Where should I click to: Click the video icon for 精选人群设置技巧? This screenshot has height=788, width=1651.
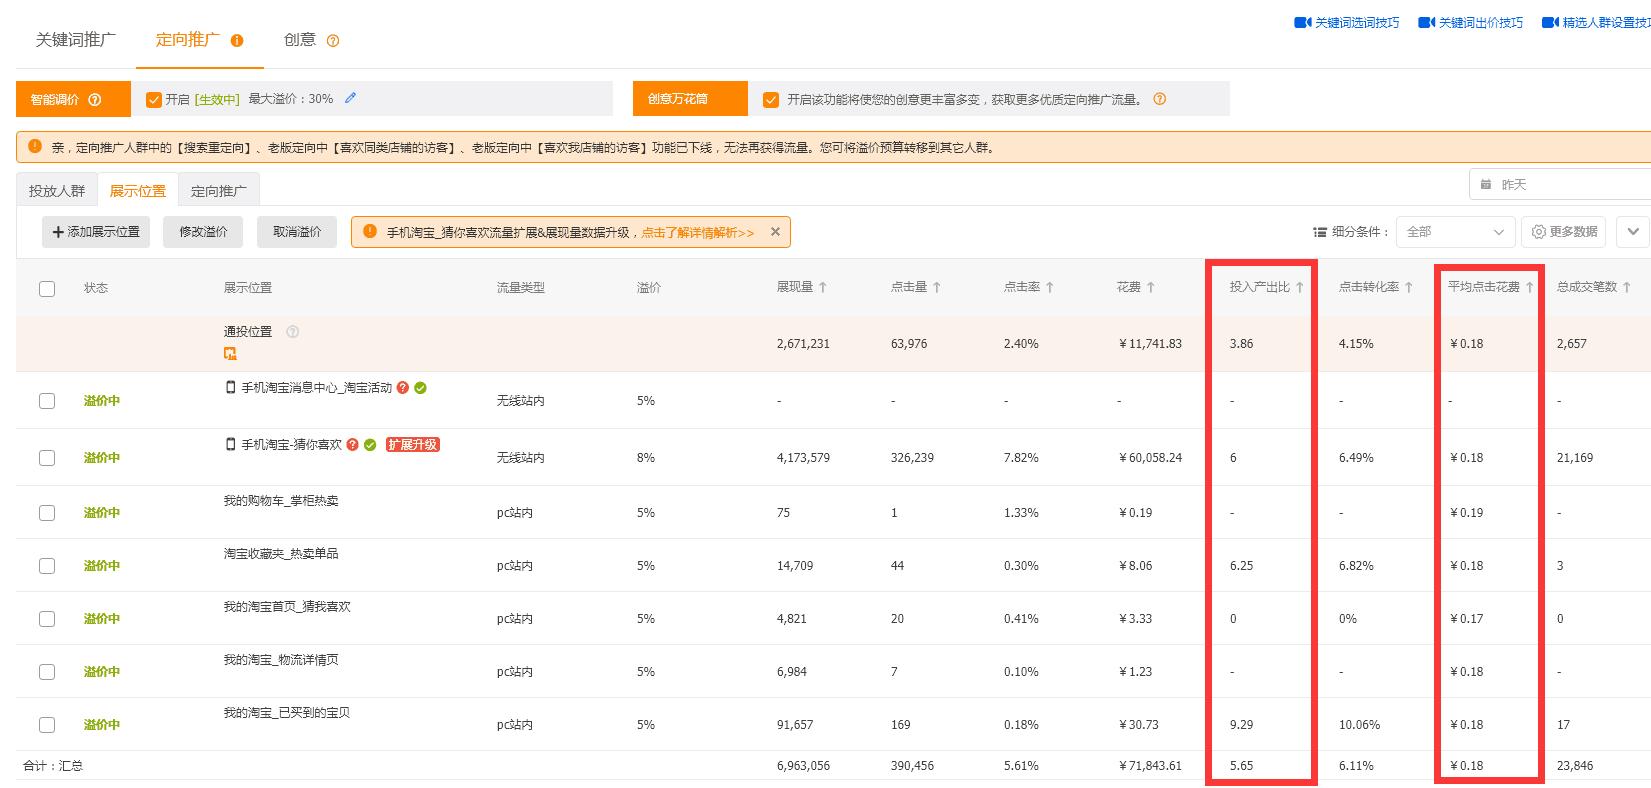[1550, 23]
